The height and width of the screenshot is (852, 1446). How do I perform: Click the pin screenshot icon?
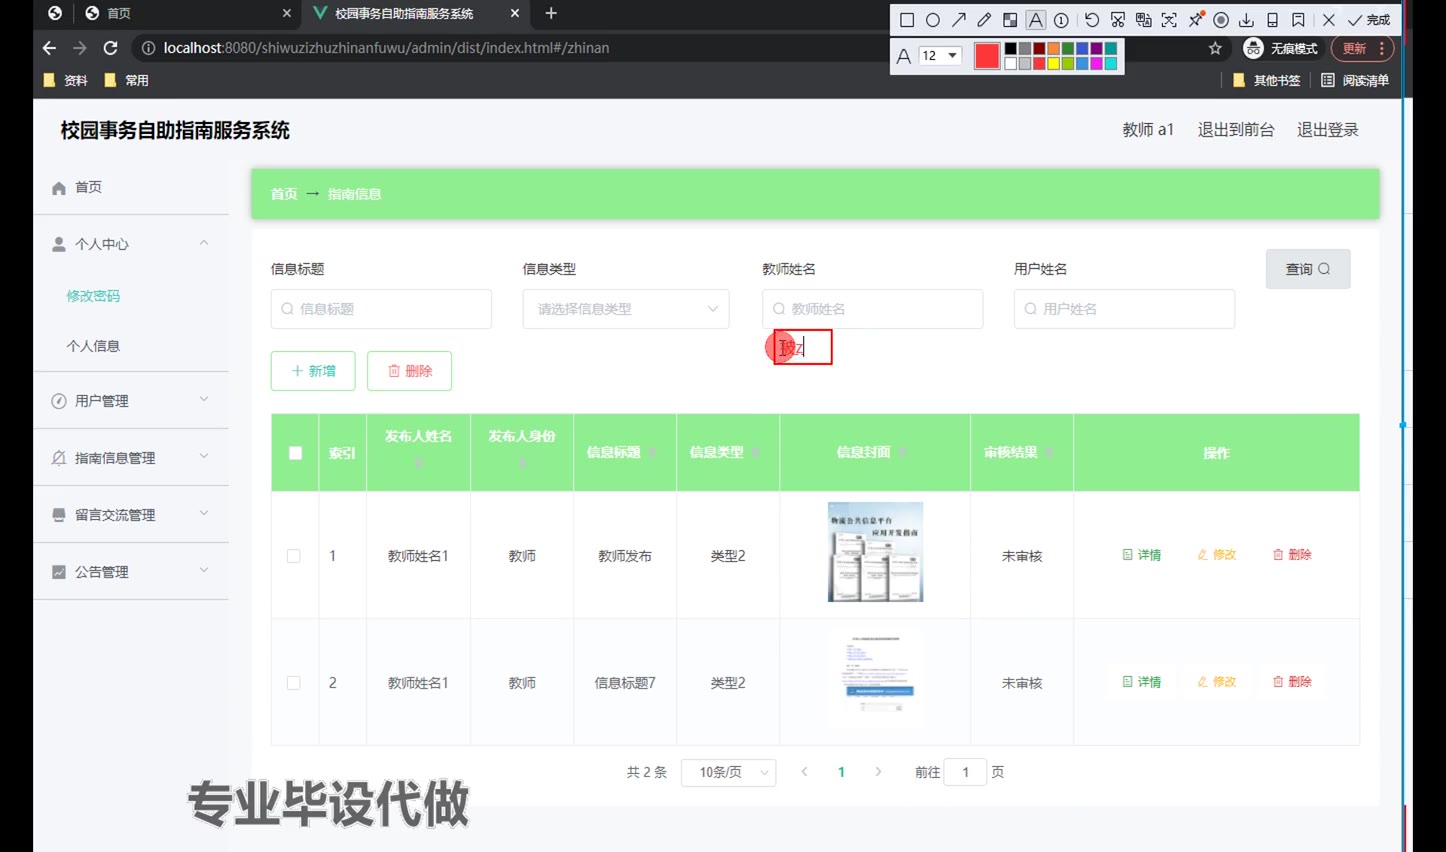1195,20
